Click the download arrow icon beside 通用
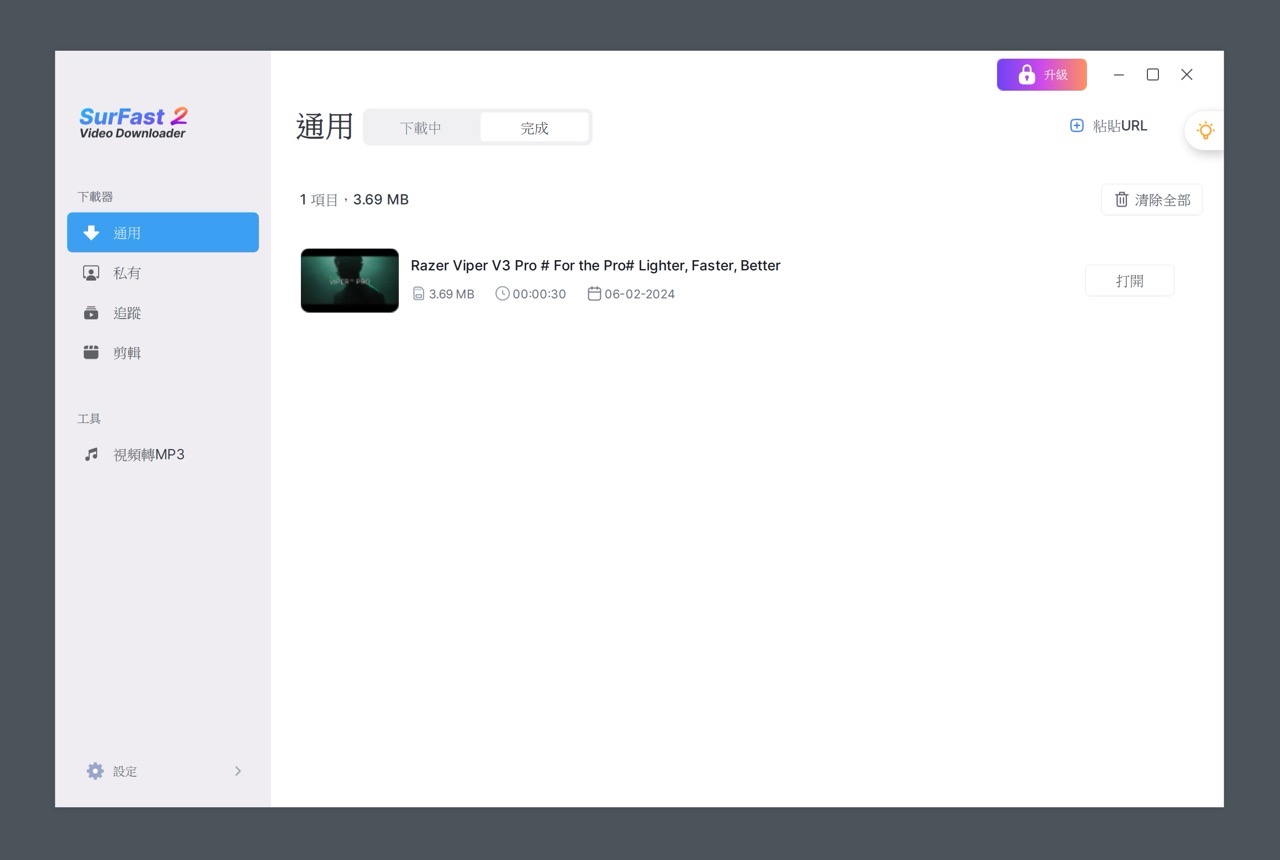This screenshot has height=860, width=1280. point(91,232)
